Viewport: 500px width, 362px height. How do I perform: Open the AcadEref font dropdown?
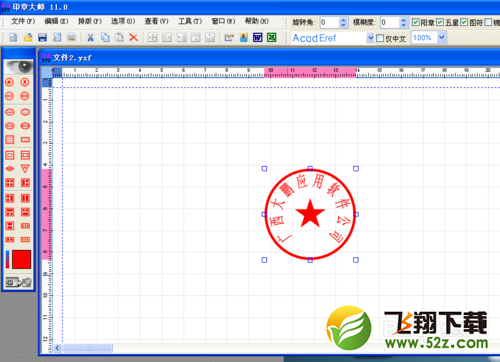click(x=370, y=38)
